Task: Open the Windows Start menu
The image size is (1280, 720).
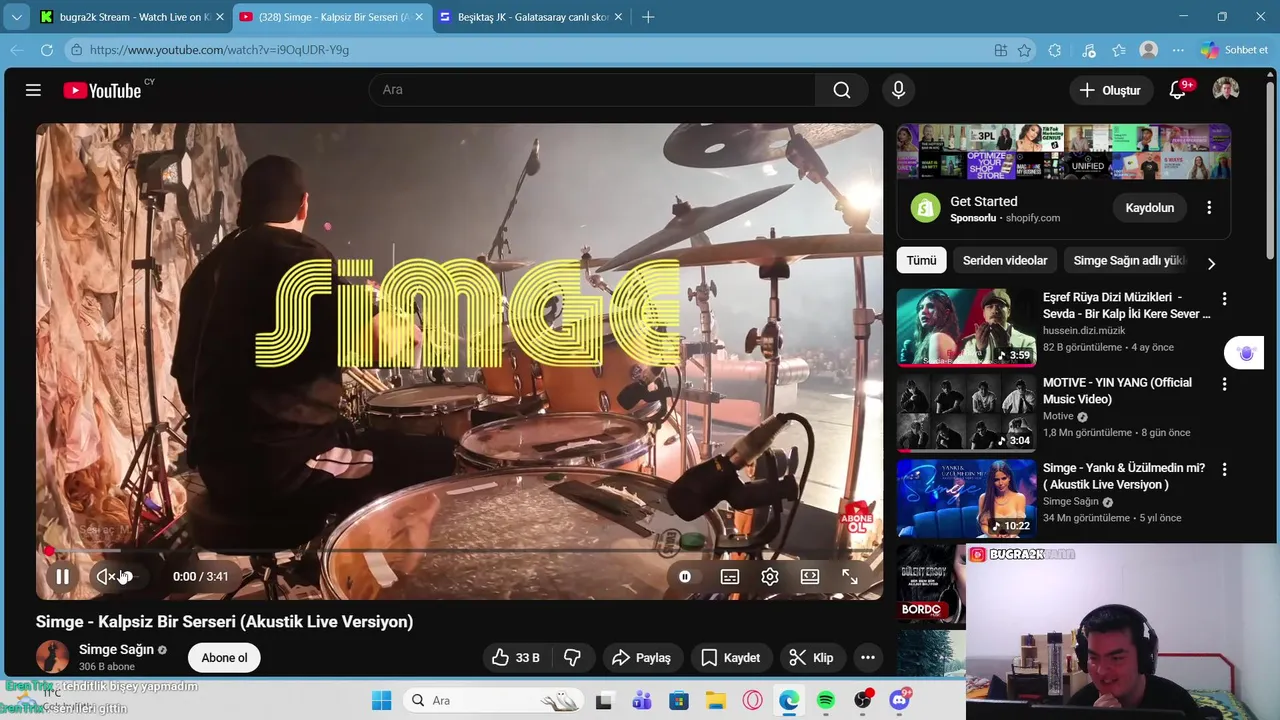Action: coord(382,701)
